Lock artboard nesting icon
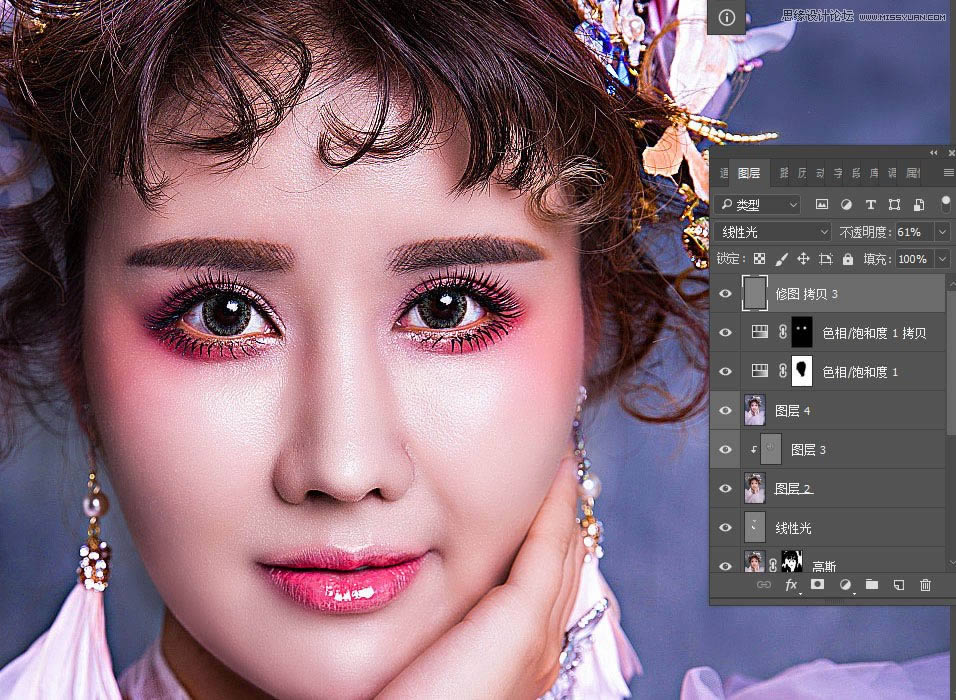The height and width of the screenshot is (700, 956). (x=826, y=259)
